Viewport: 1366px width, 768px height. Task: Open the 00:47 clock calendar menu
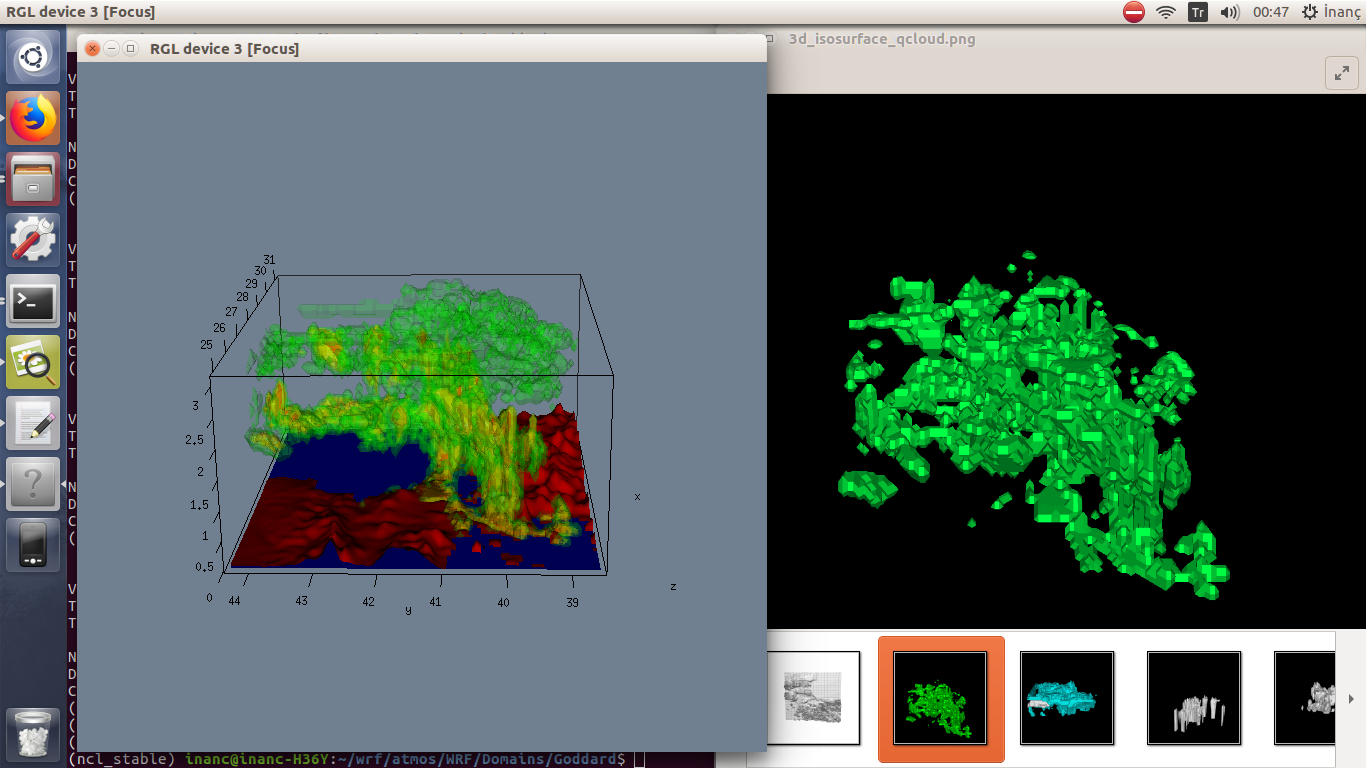coord(1270,12)
